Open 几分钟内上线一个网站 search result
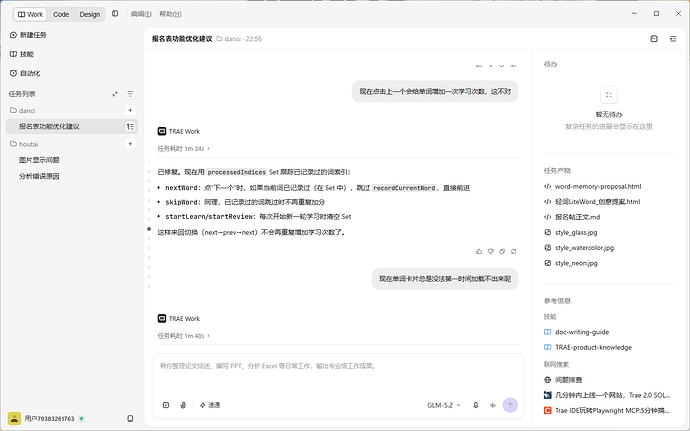Image resolution: width=690 pixels, height=431 pixels. point(607,395)
